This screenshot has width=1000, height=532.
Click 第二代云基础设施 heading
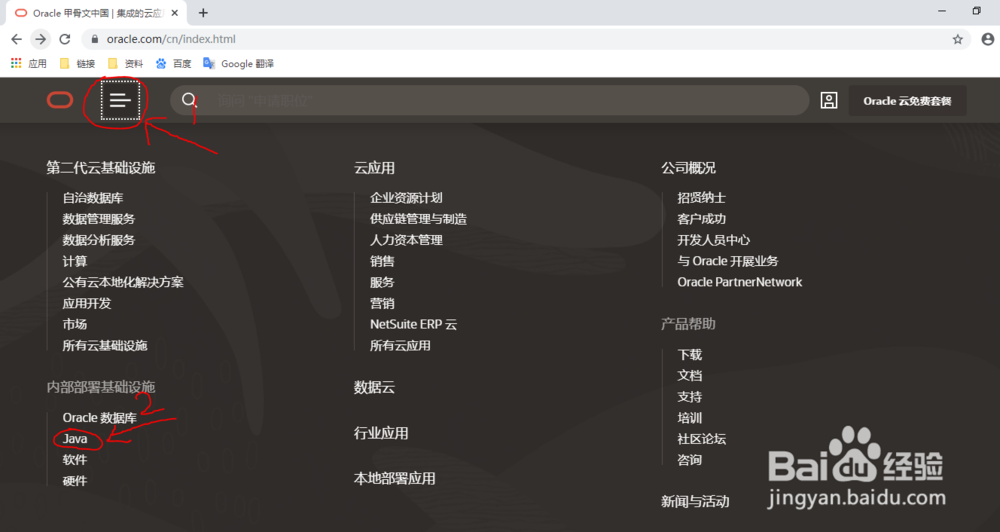click(100, 168)
